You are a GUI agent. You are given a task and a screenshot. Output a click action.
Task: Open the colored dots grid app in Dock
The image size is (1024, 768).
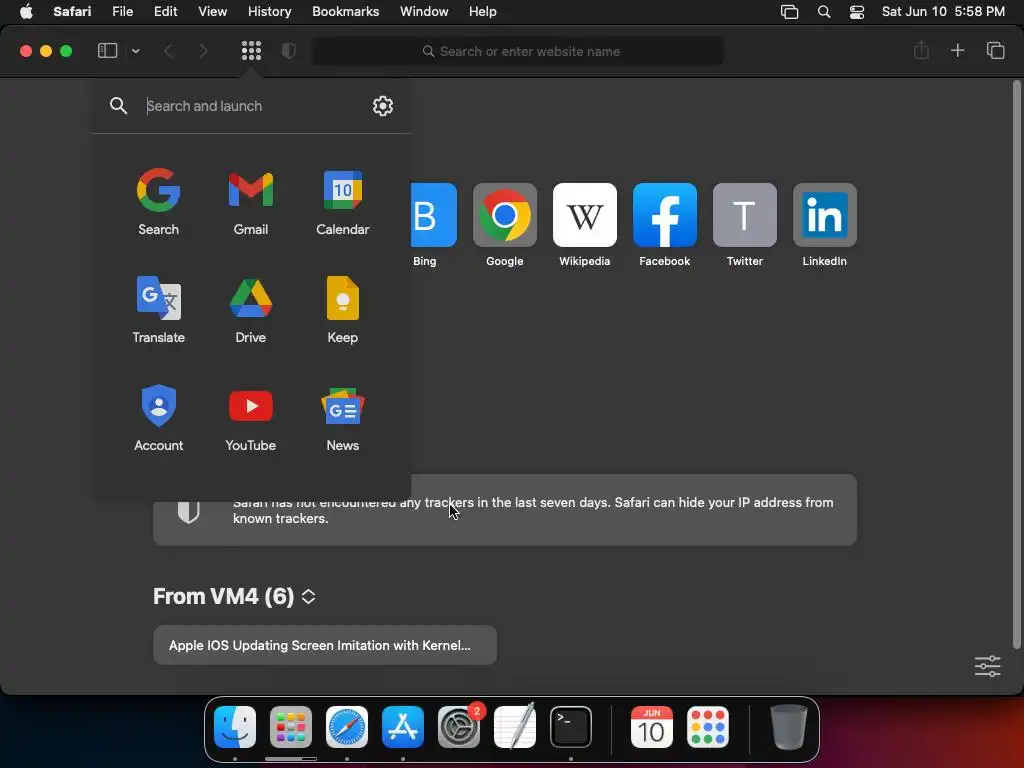click(x=708, y=727)
